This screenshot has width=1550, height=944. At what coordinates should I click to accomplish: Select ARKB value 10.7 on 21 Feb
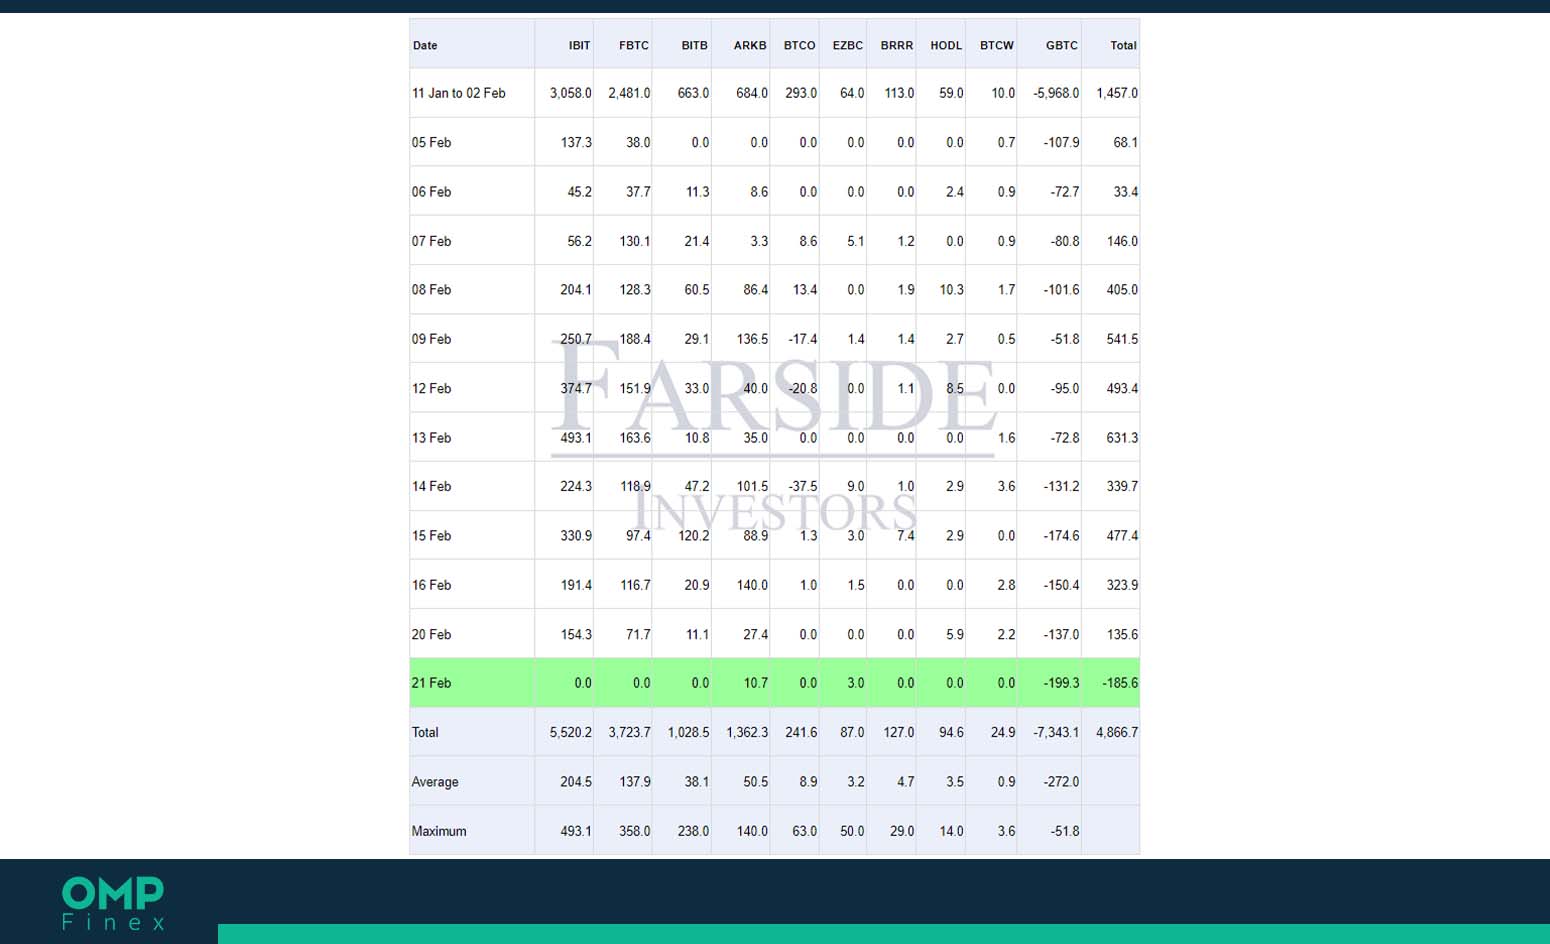point(756,683)
